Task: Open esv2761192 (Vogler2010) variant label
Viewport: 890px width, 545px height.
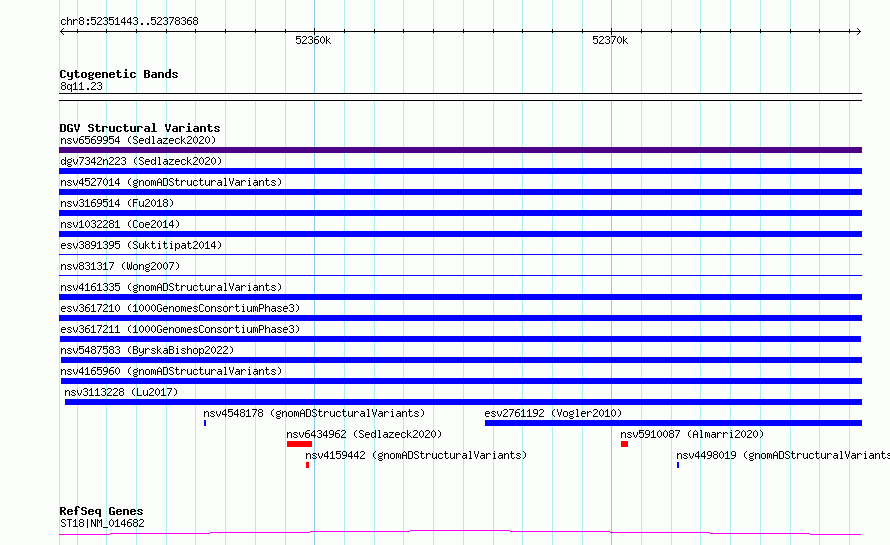Action: [553, 413]
